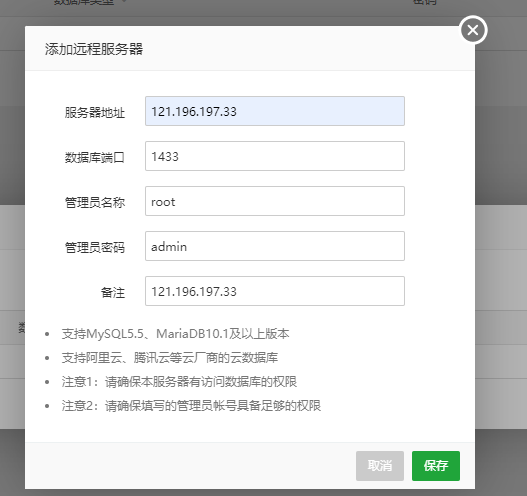The image size is (527, 496).
Task: Click the 注意1 server access permission note
Action: pos(179,382)
